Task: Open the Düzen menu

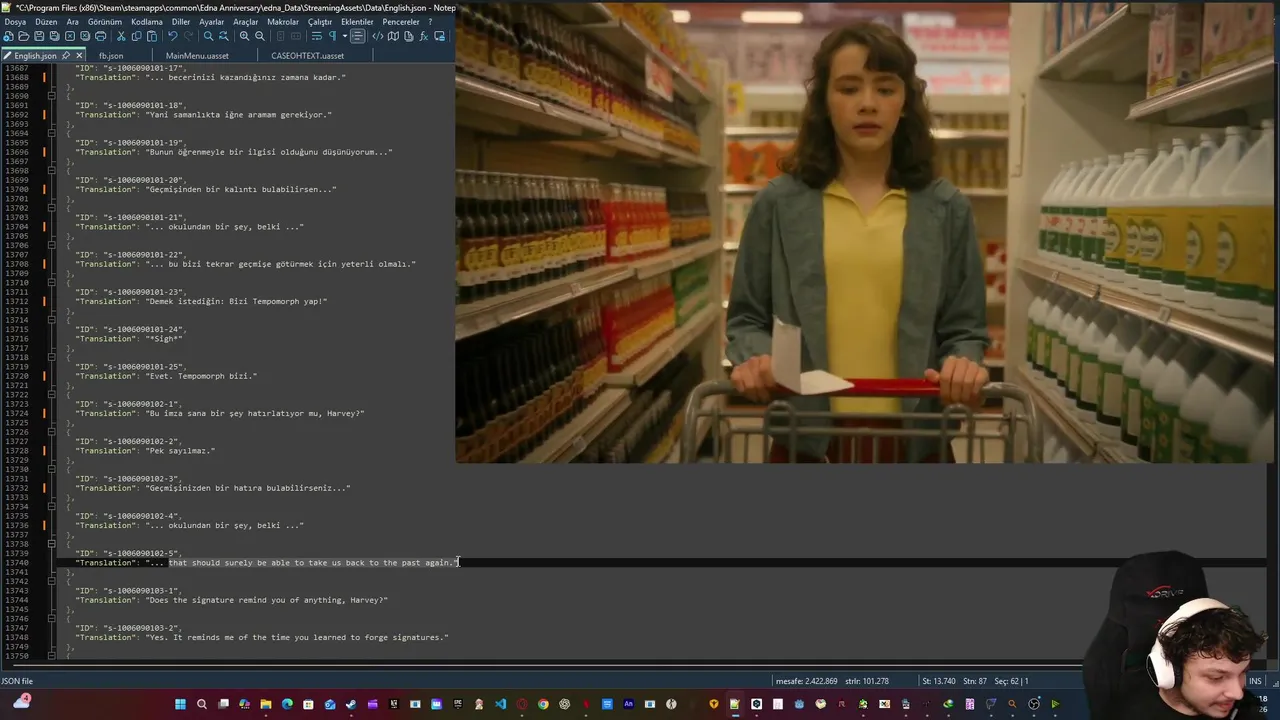Action: [46, 22]
